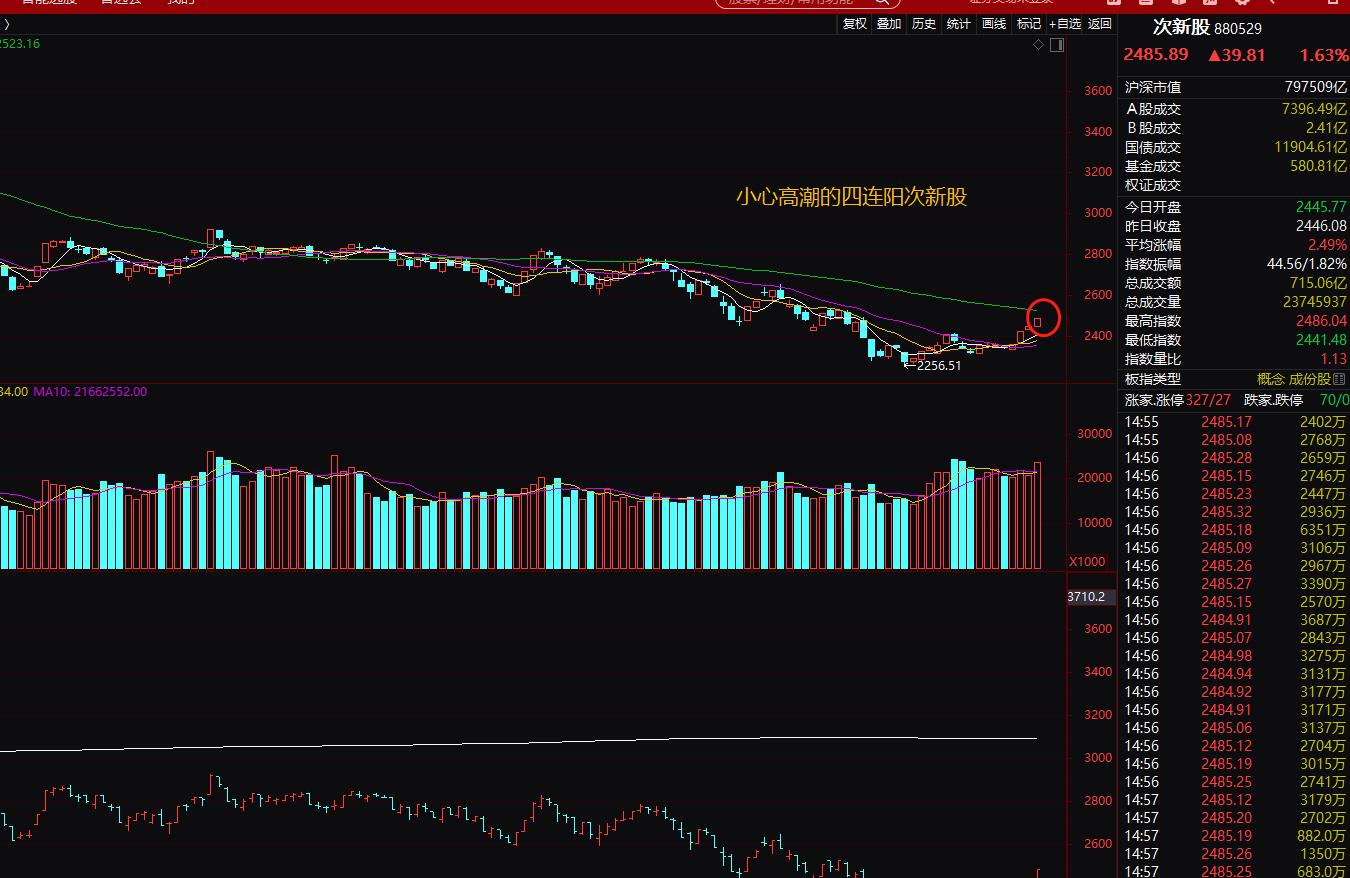
Task: Click the 标记 mark button
Action: tap(1028, 24)
